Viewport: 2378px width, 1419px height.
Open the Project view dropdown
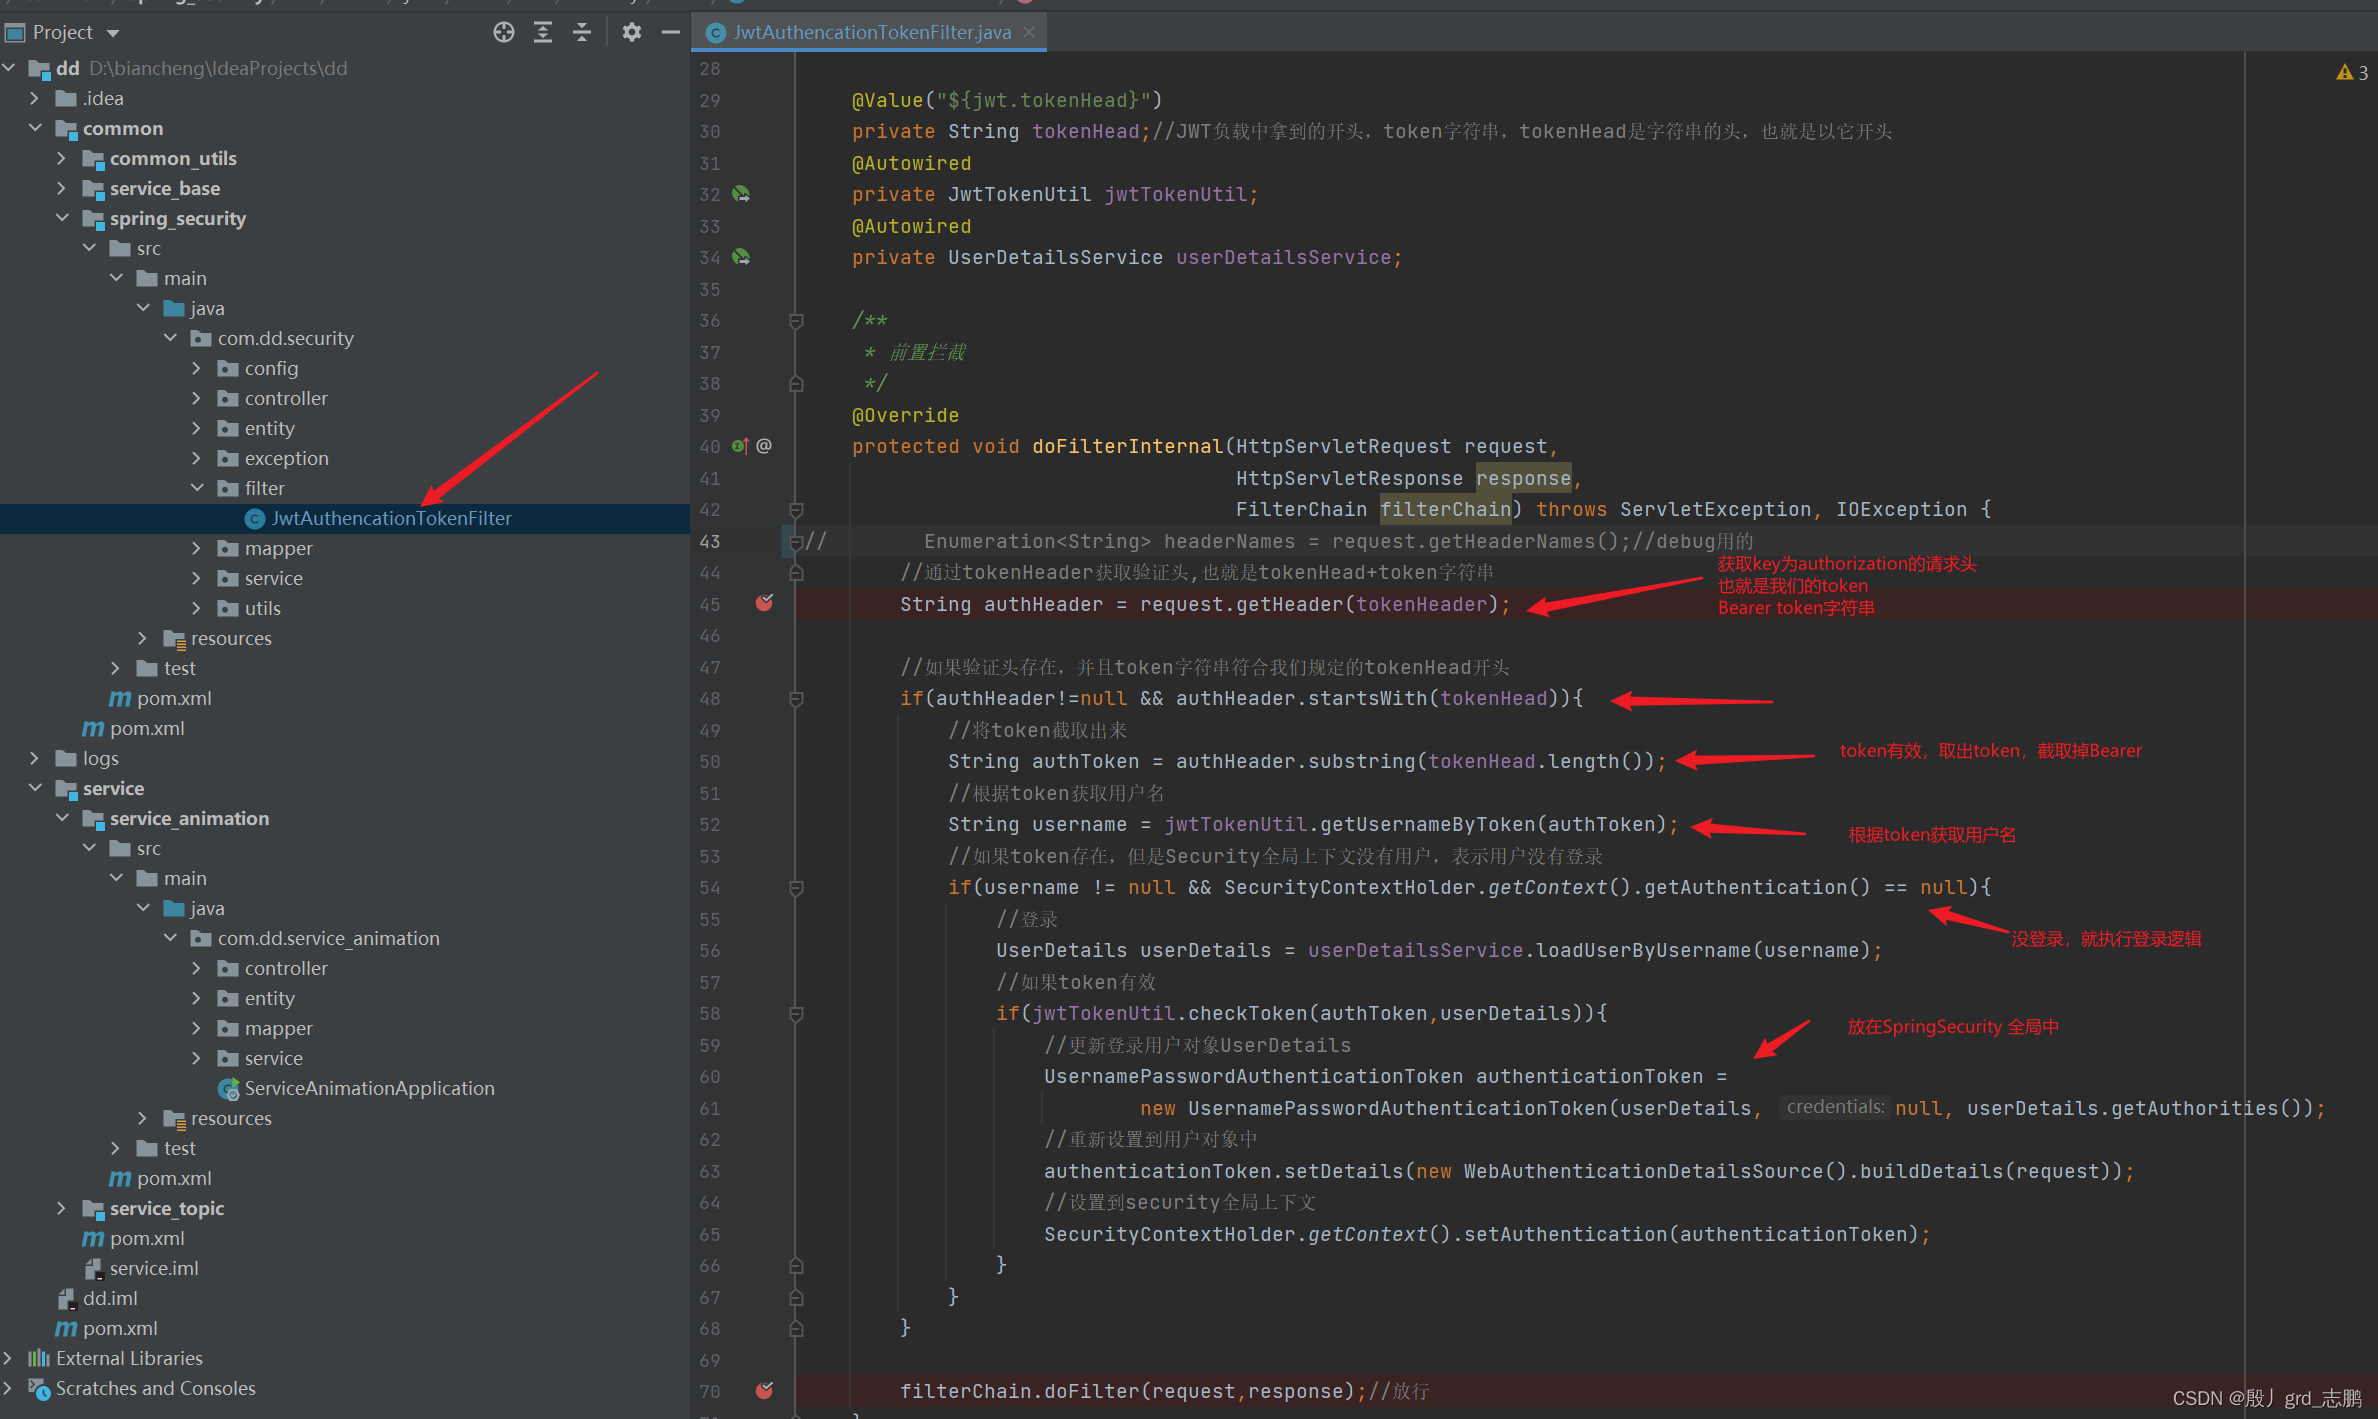tap(113, 33)
